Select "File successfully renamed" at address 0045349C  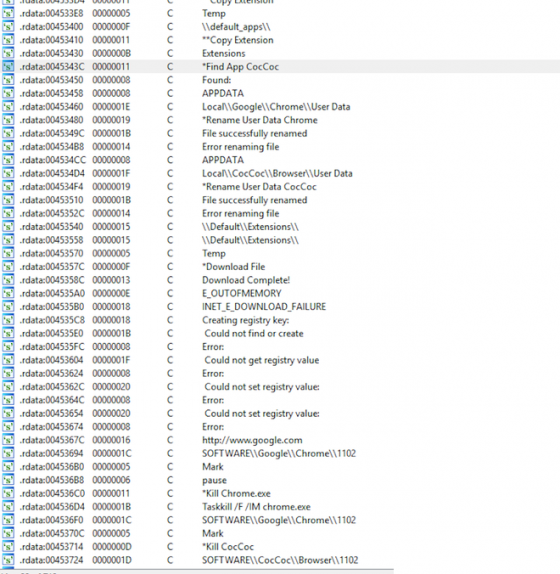pos(254,133)
